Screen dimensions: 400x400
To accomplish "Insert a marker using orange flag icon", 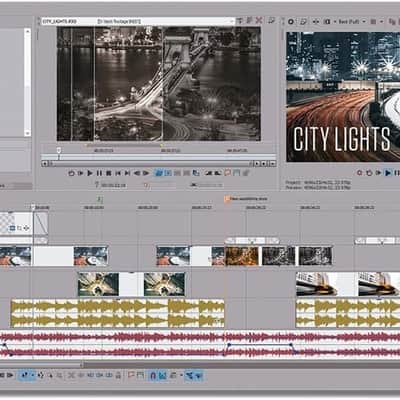I will 131,375.
